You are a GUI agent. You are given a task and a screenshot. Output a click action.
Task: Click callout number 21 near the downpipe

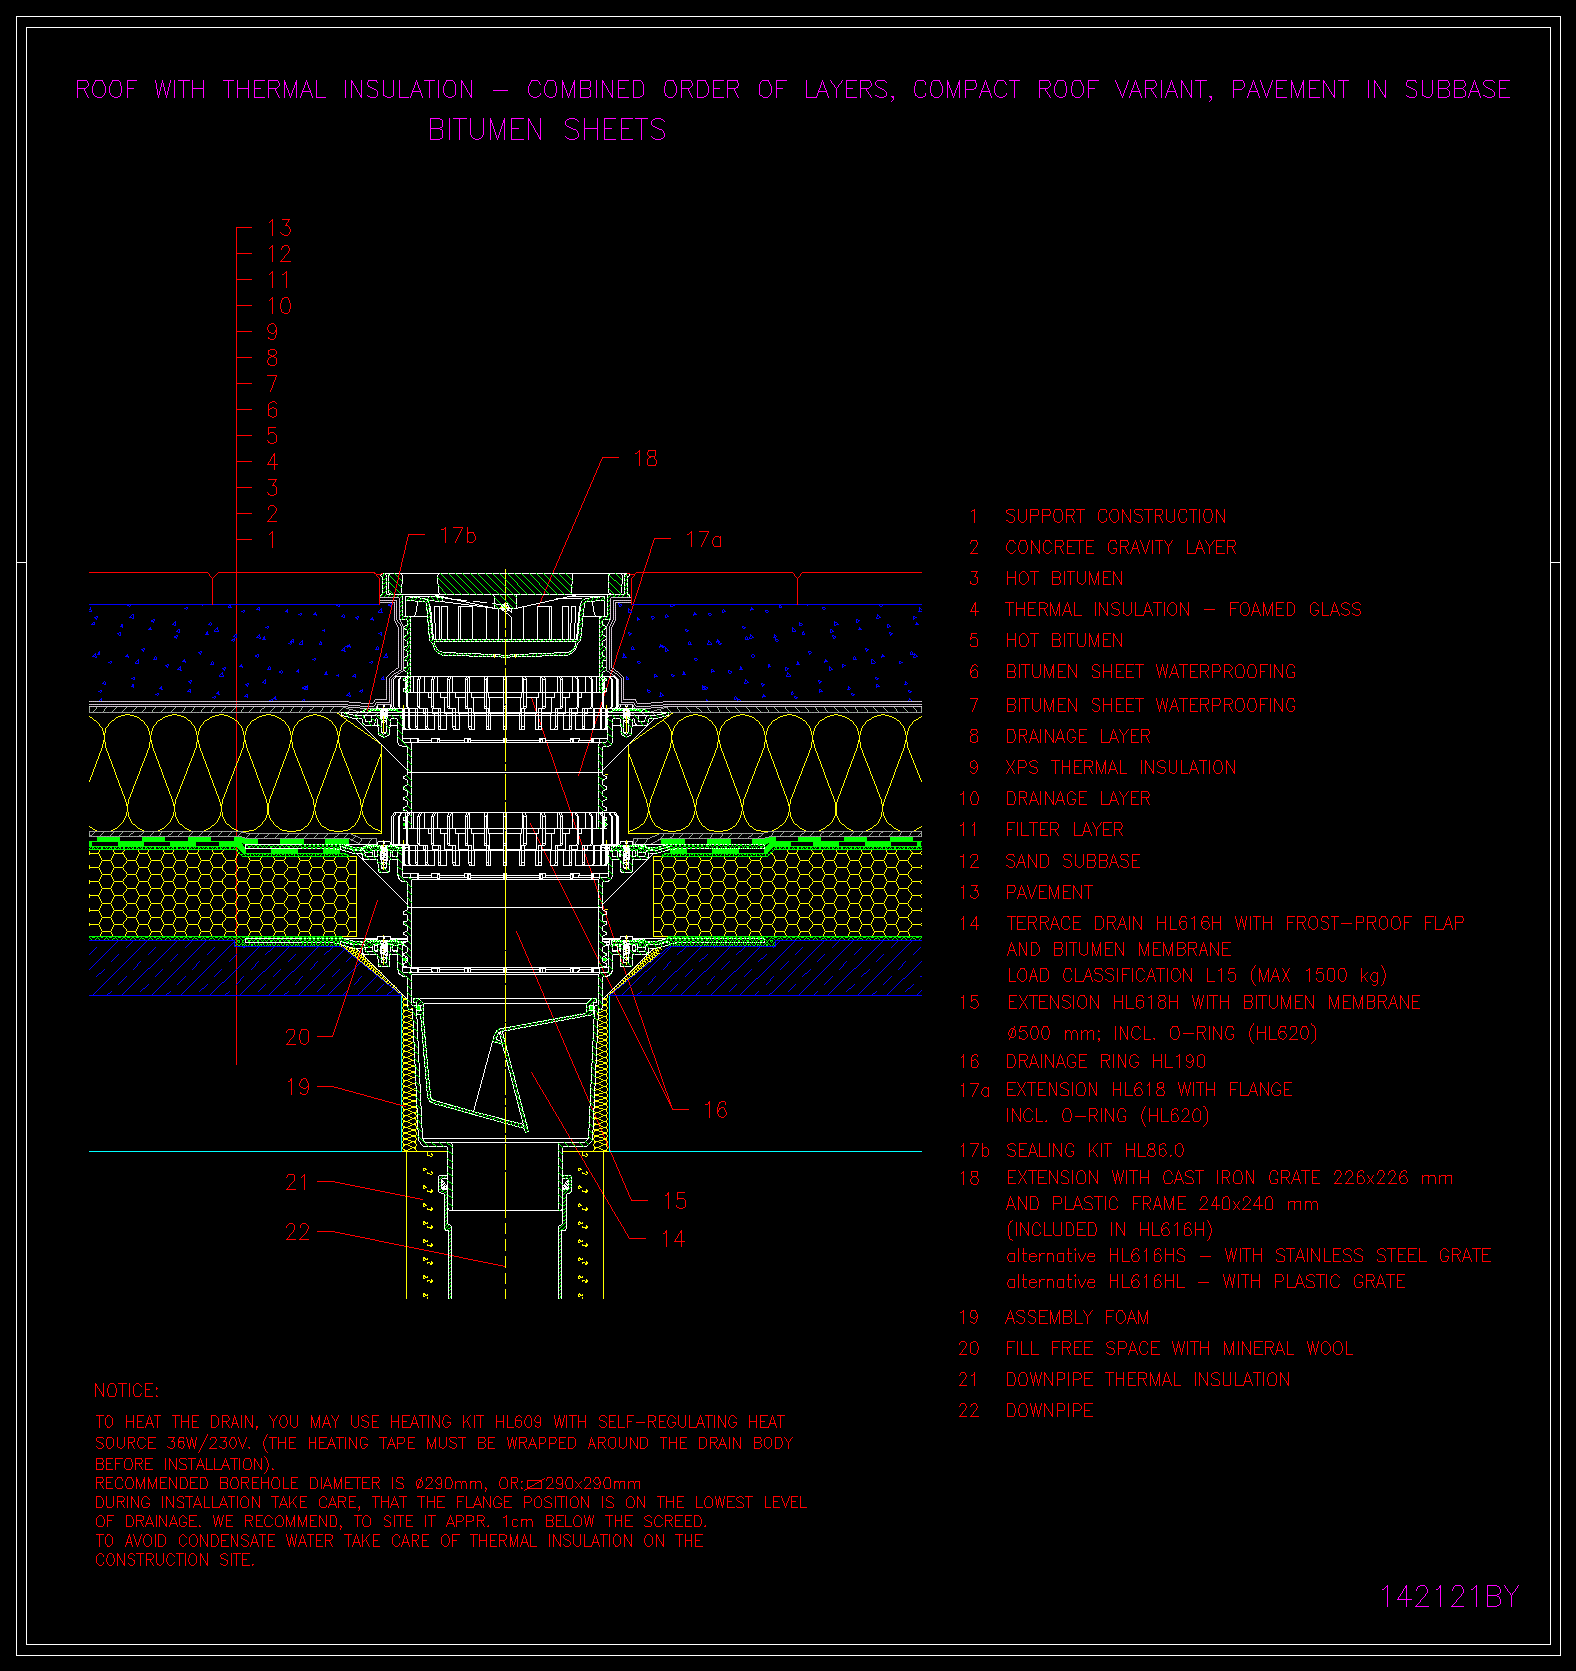point(298,1182)
